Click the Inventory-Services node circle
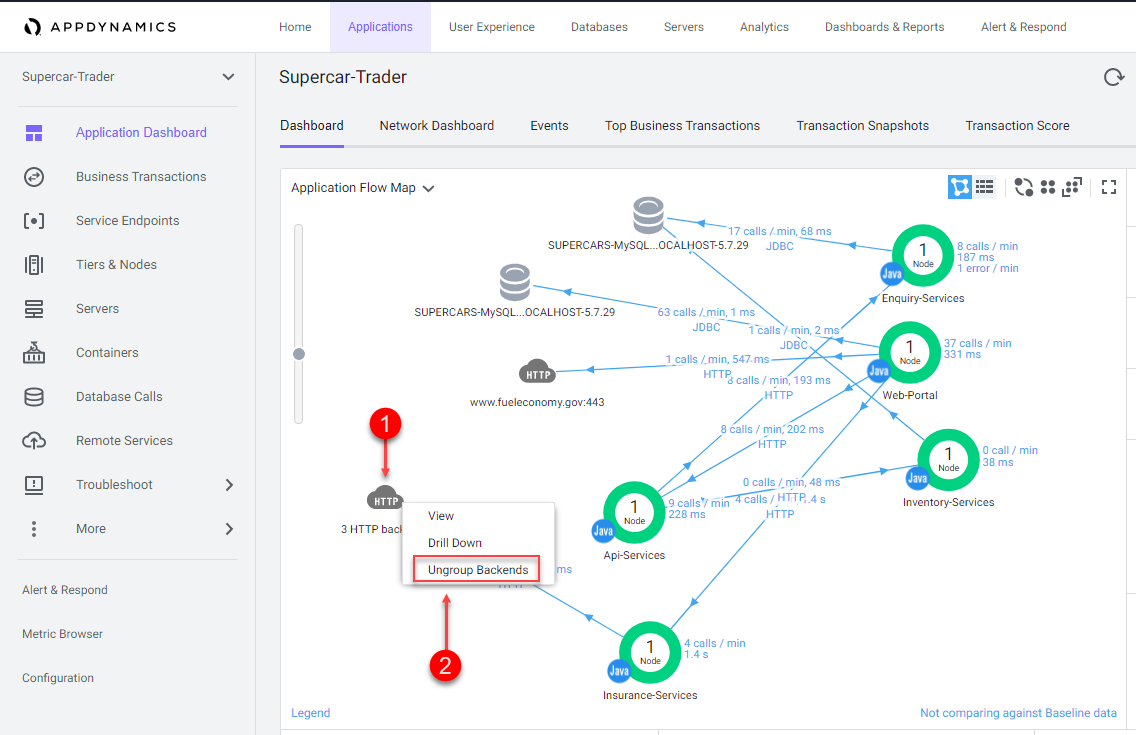The width and height of the screenshot is (1136, 735). (948, 460)
